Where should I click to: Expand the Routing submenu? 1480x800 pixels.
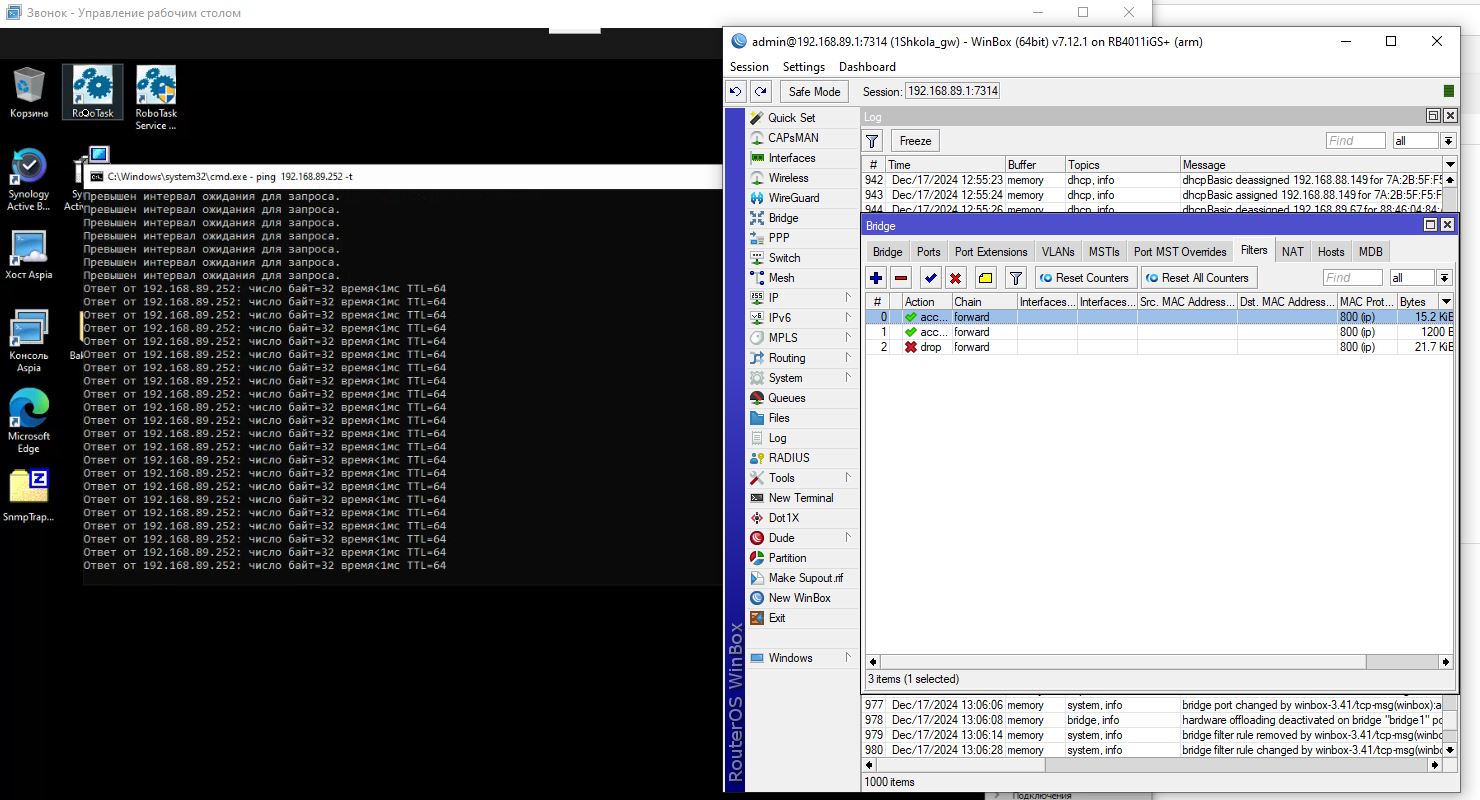802,358
